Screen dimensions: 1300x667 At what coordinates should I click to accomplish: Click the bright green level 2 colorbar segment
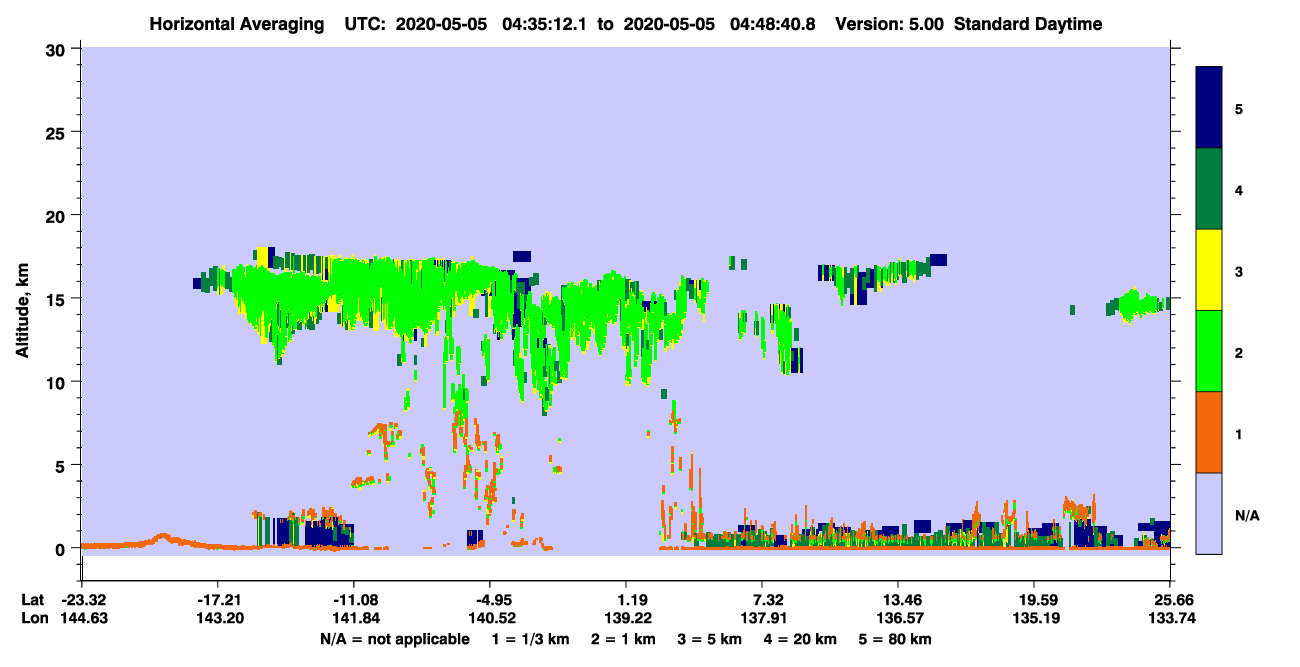tap(1209, 351)
